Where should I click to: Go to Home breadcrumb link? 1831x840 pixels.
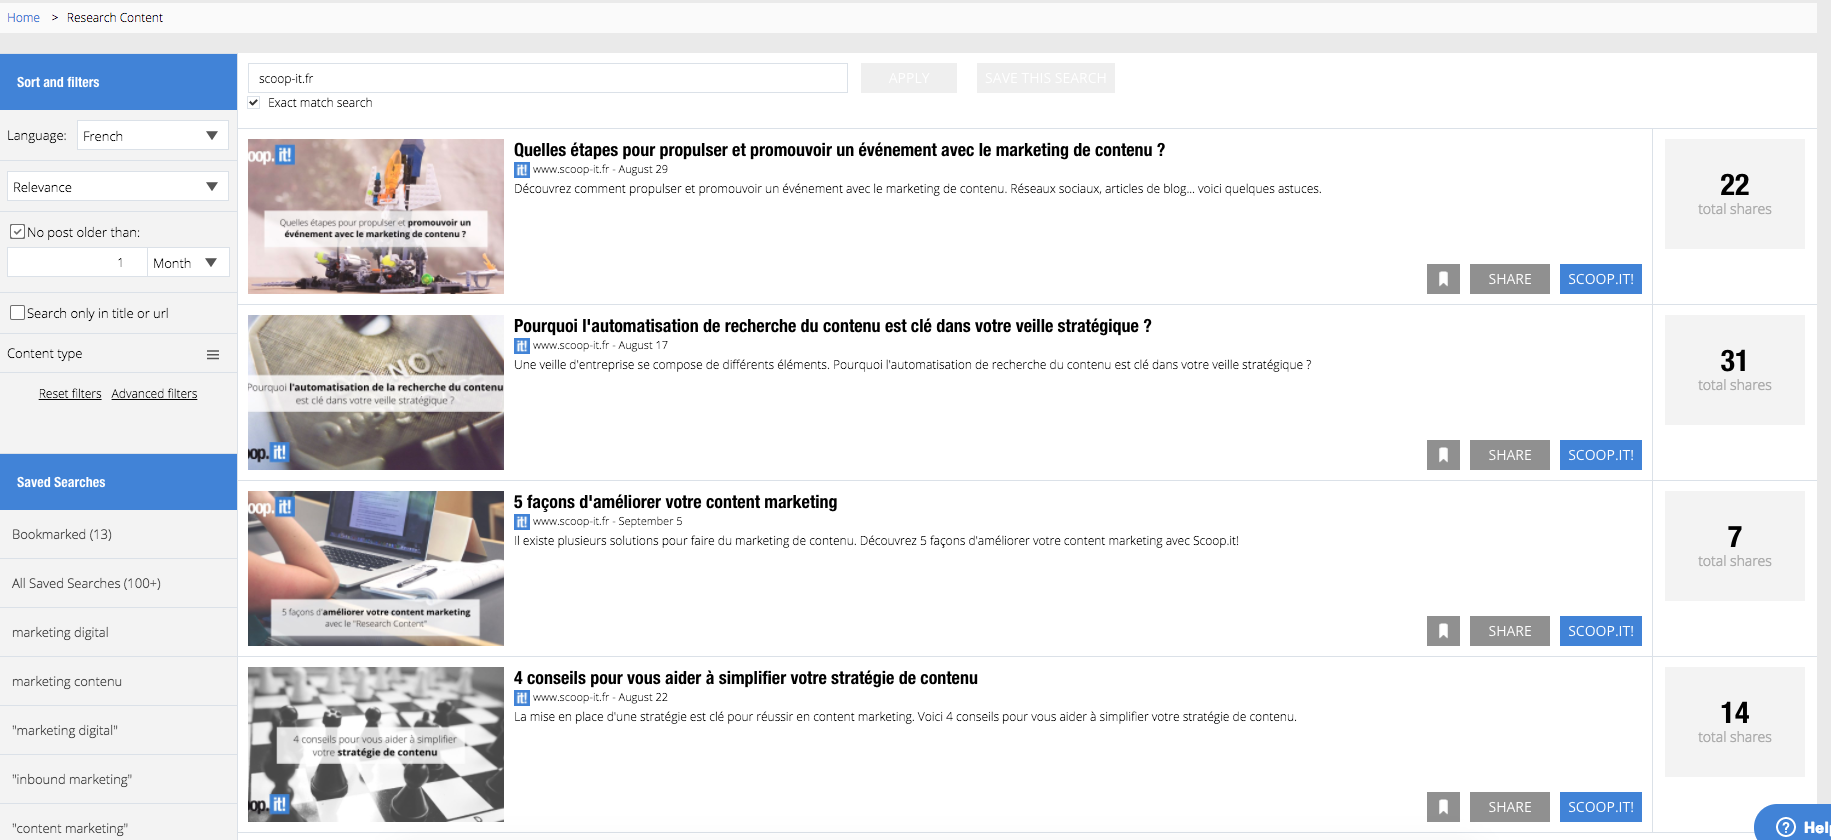pyautogui.click(x=23, y=18)
